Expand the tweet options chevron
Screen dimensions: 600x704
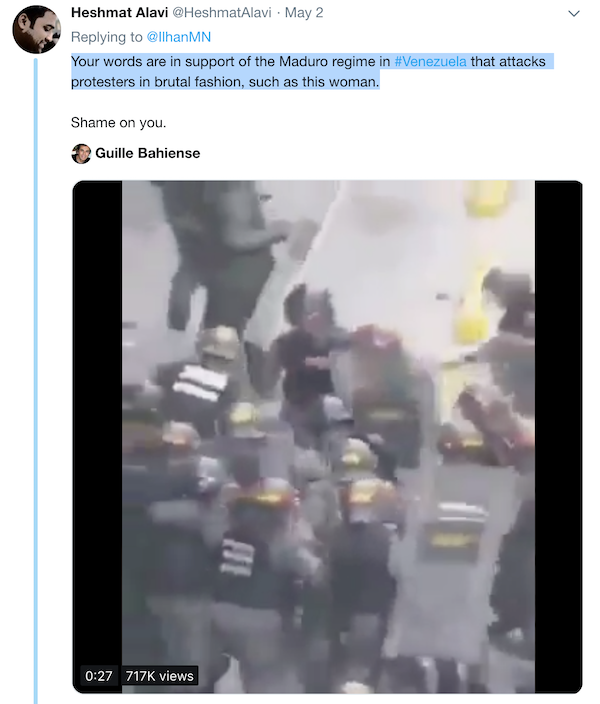[574, 14]
